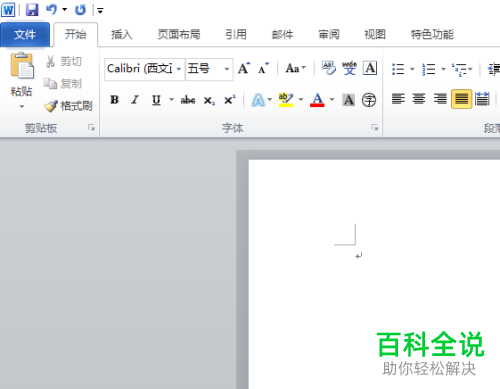Toggle subscript formatting

tap(209, 100)
